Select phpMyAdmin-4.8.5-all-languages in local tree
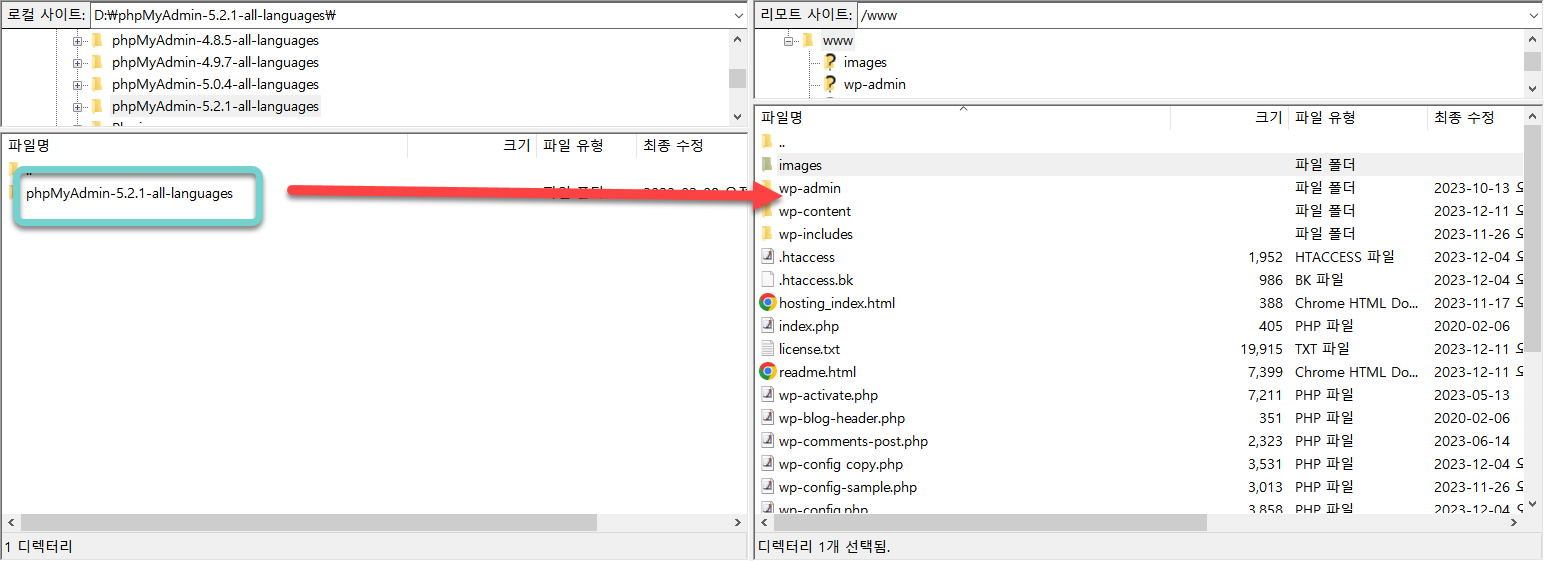 tap(215, 41)
